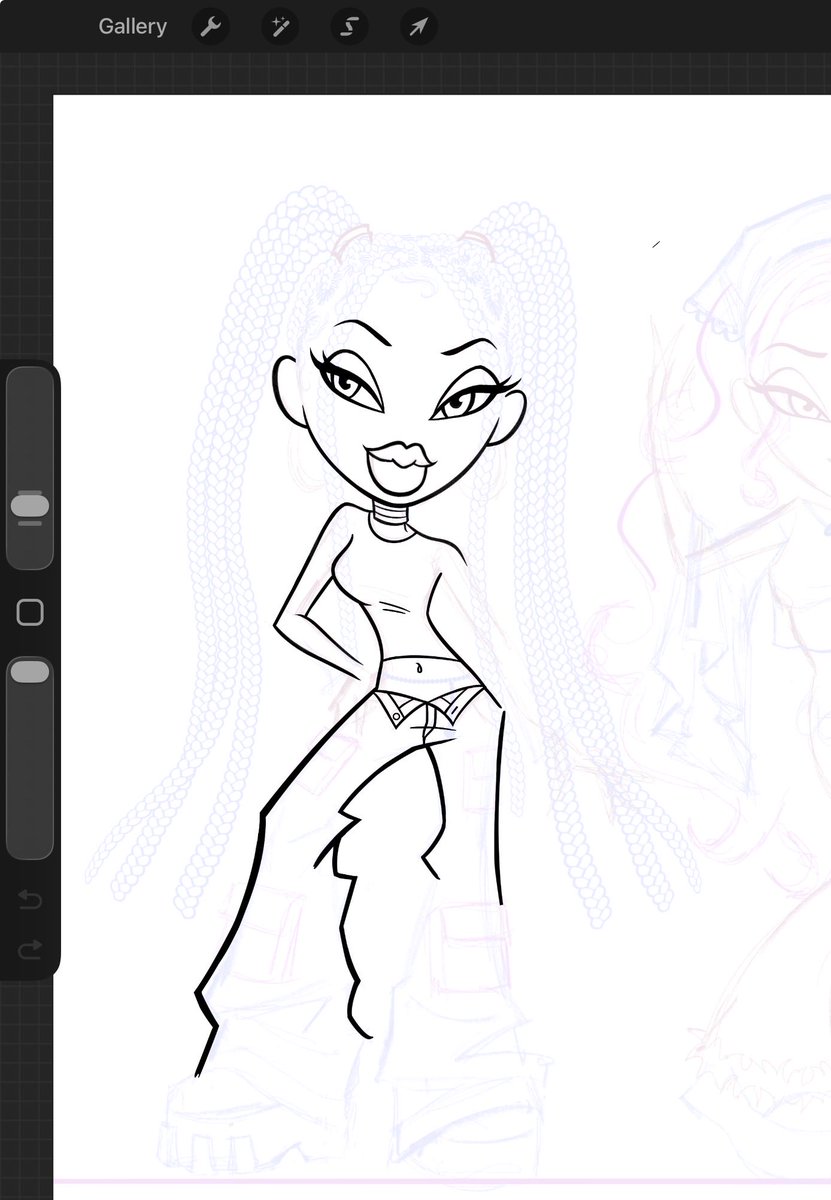The image size is (831, 1200).
Task: Open the Actions wrench menu
Action: pyautogui.click(x=209, y=26)
